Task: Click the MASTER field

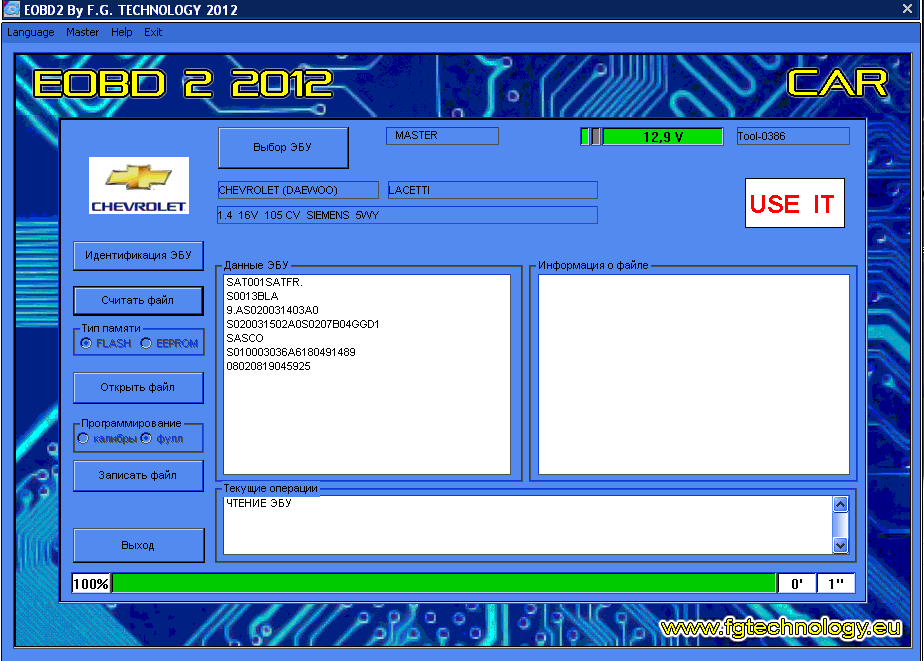Action: [443, 135]
